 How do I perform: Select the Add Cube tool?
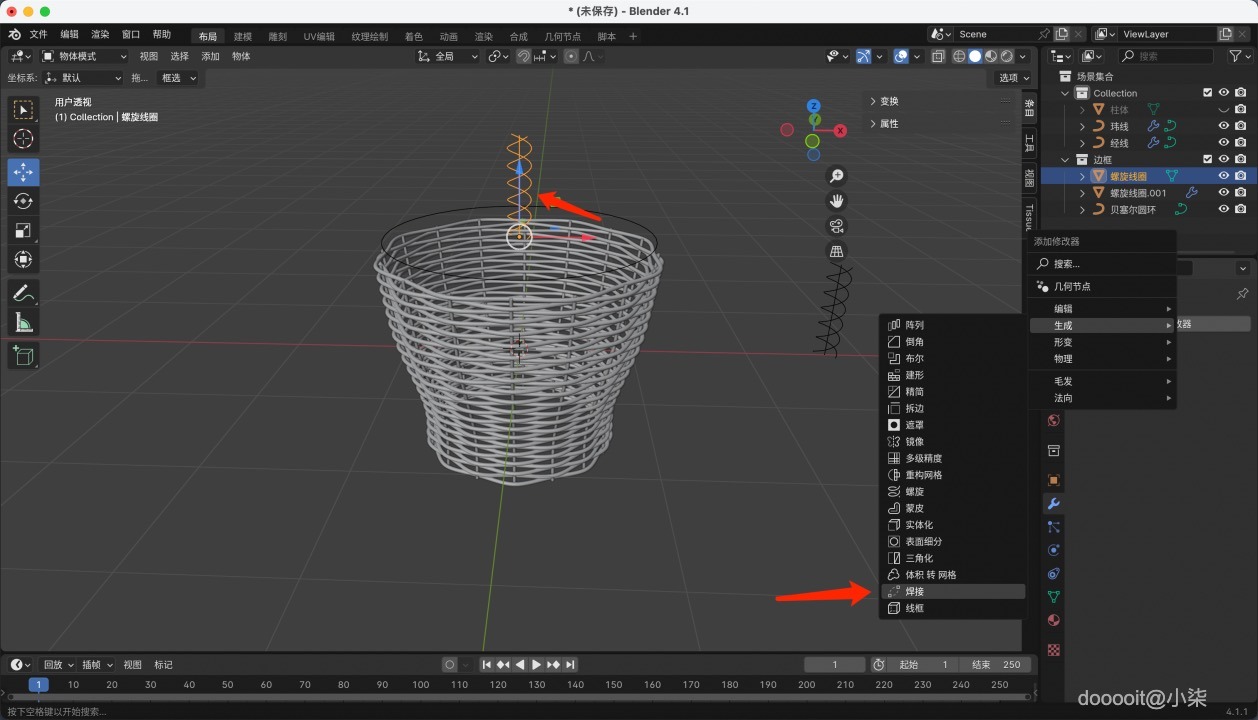click(23, 356)
